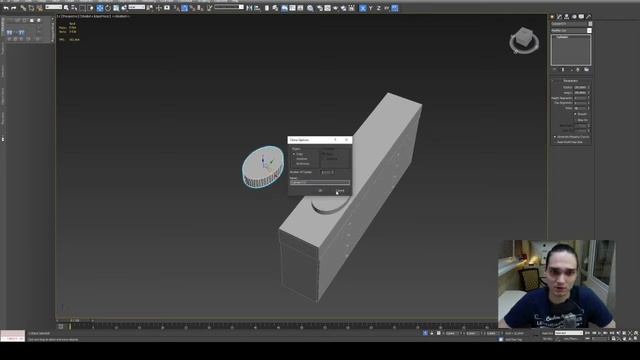Click Cancel in Clone Options dialog
Image resolution: width=640 pixels, height=360 pixels.
pyautogui.click(x=340, y=191)
